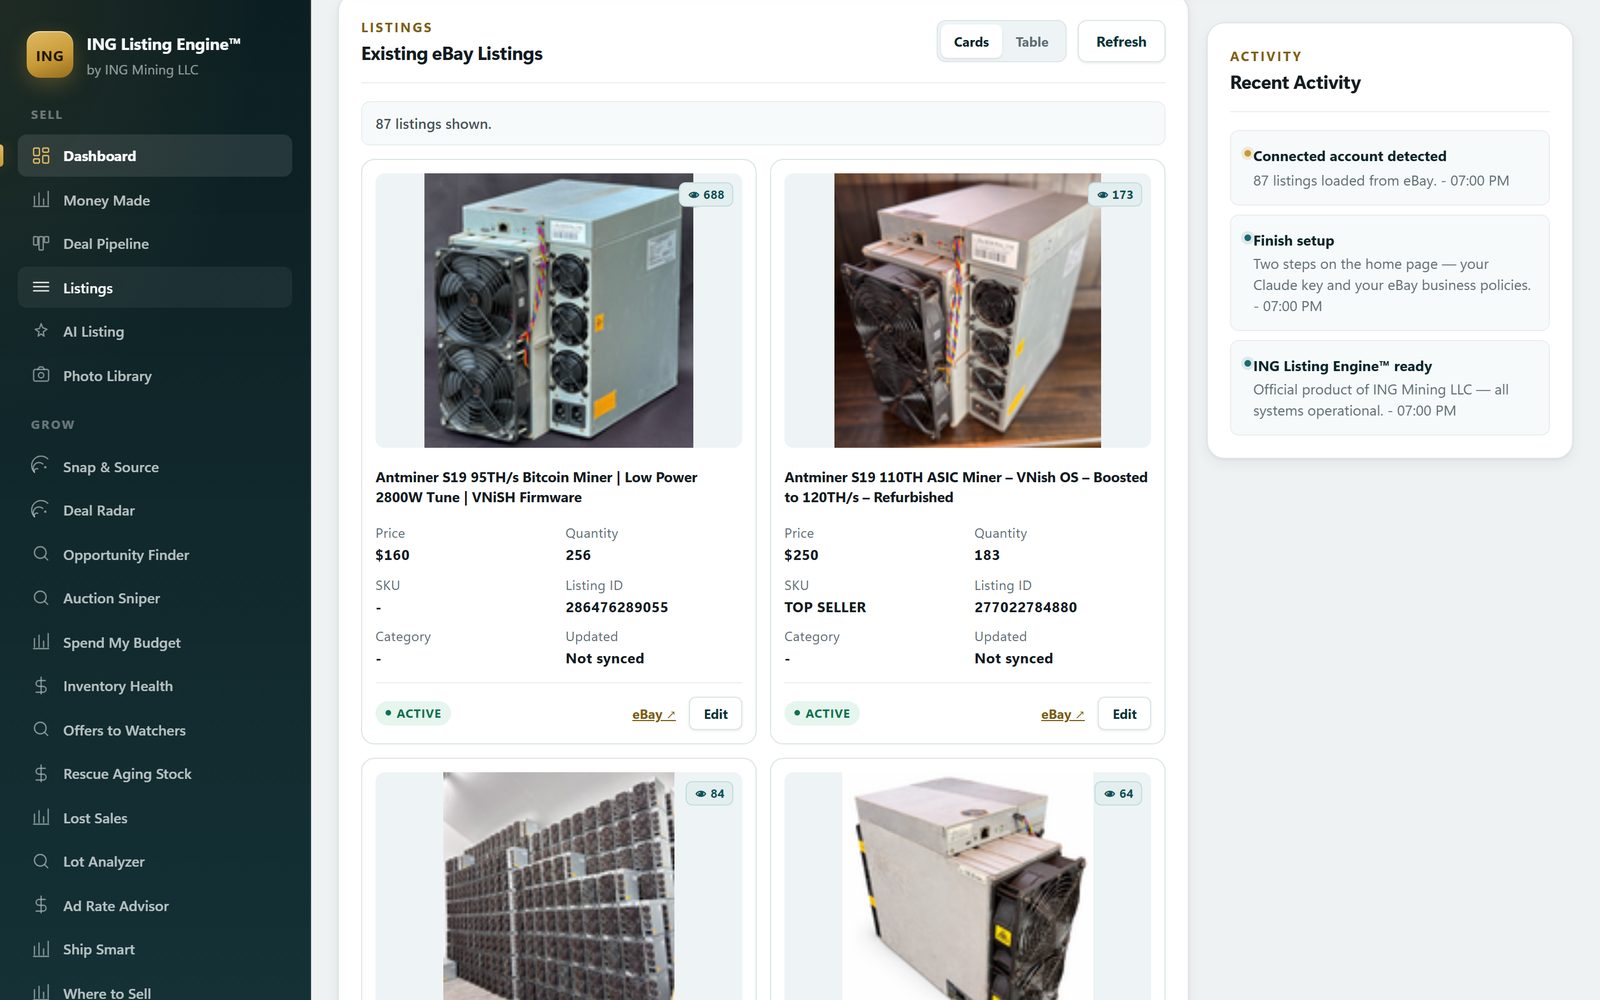Click the 173 views eye badge
The image size is (1600, 1000).
(x=1115, y=195)
